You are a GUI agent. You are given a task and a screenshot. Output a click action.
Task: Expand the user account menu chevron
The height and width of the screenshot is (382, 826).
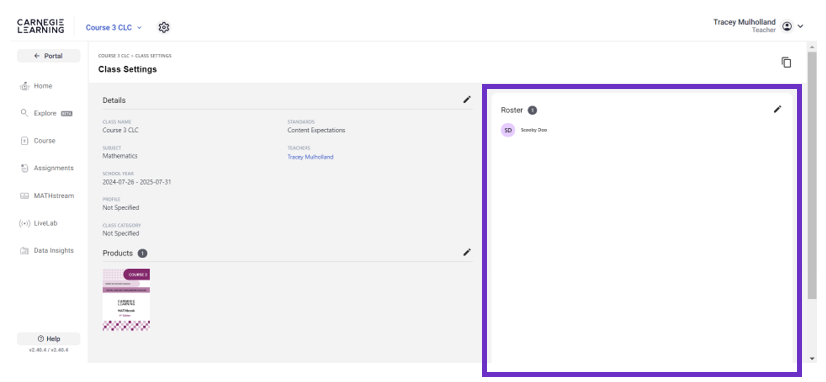click(x=800, y=26)
